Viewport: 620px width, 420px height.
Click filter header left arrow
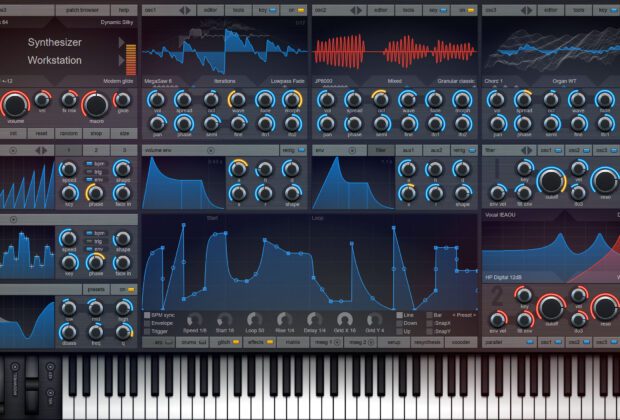[x=524, y=150]
